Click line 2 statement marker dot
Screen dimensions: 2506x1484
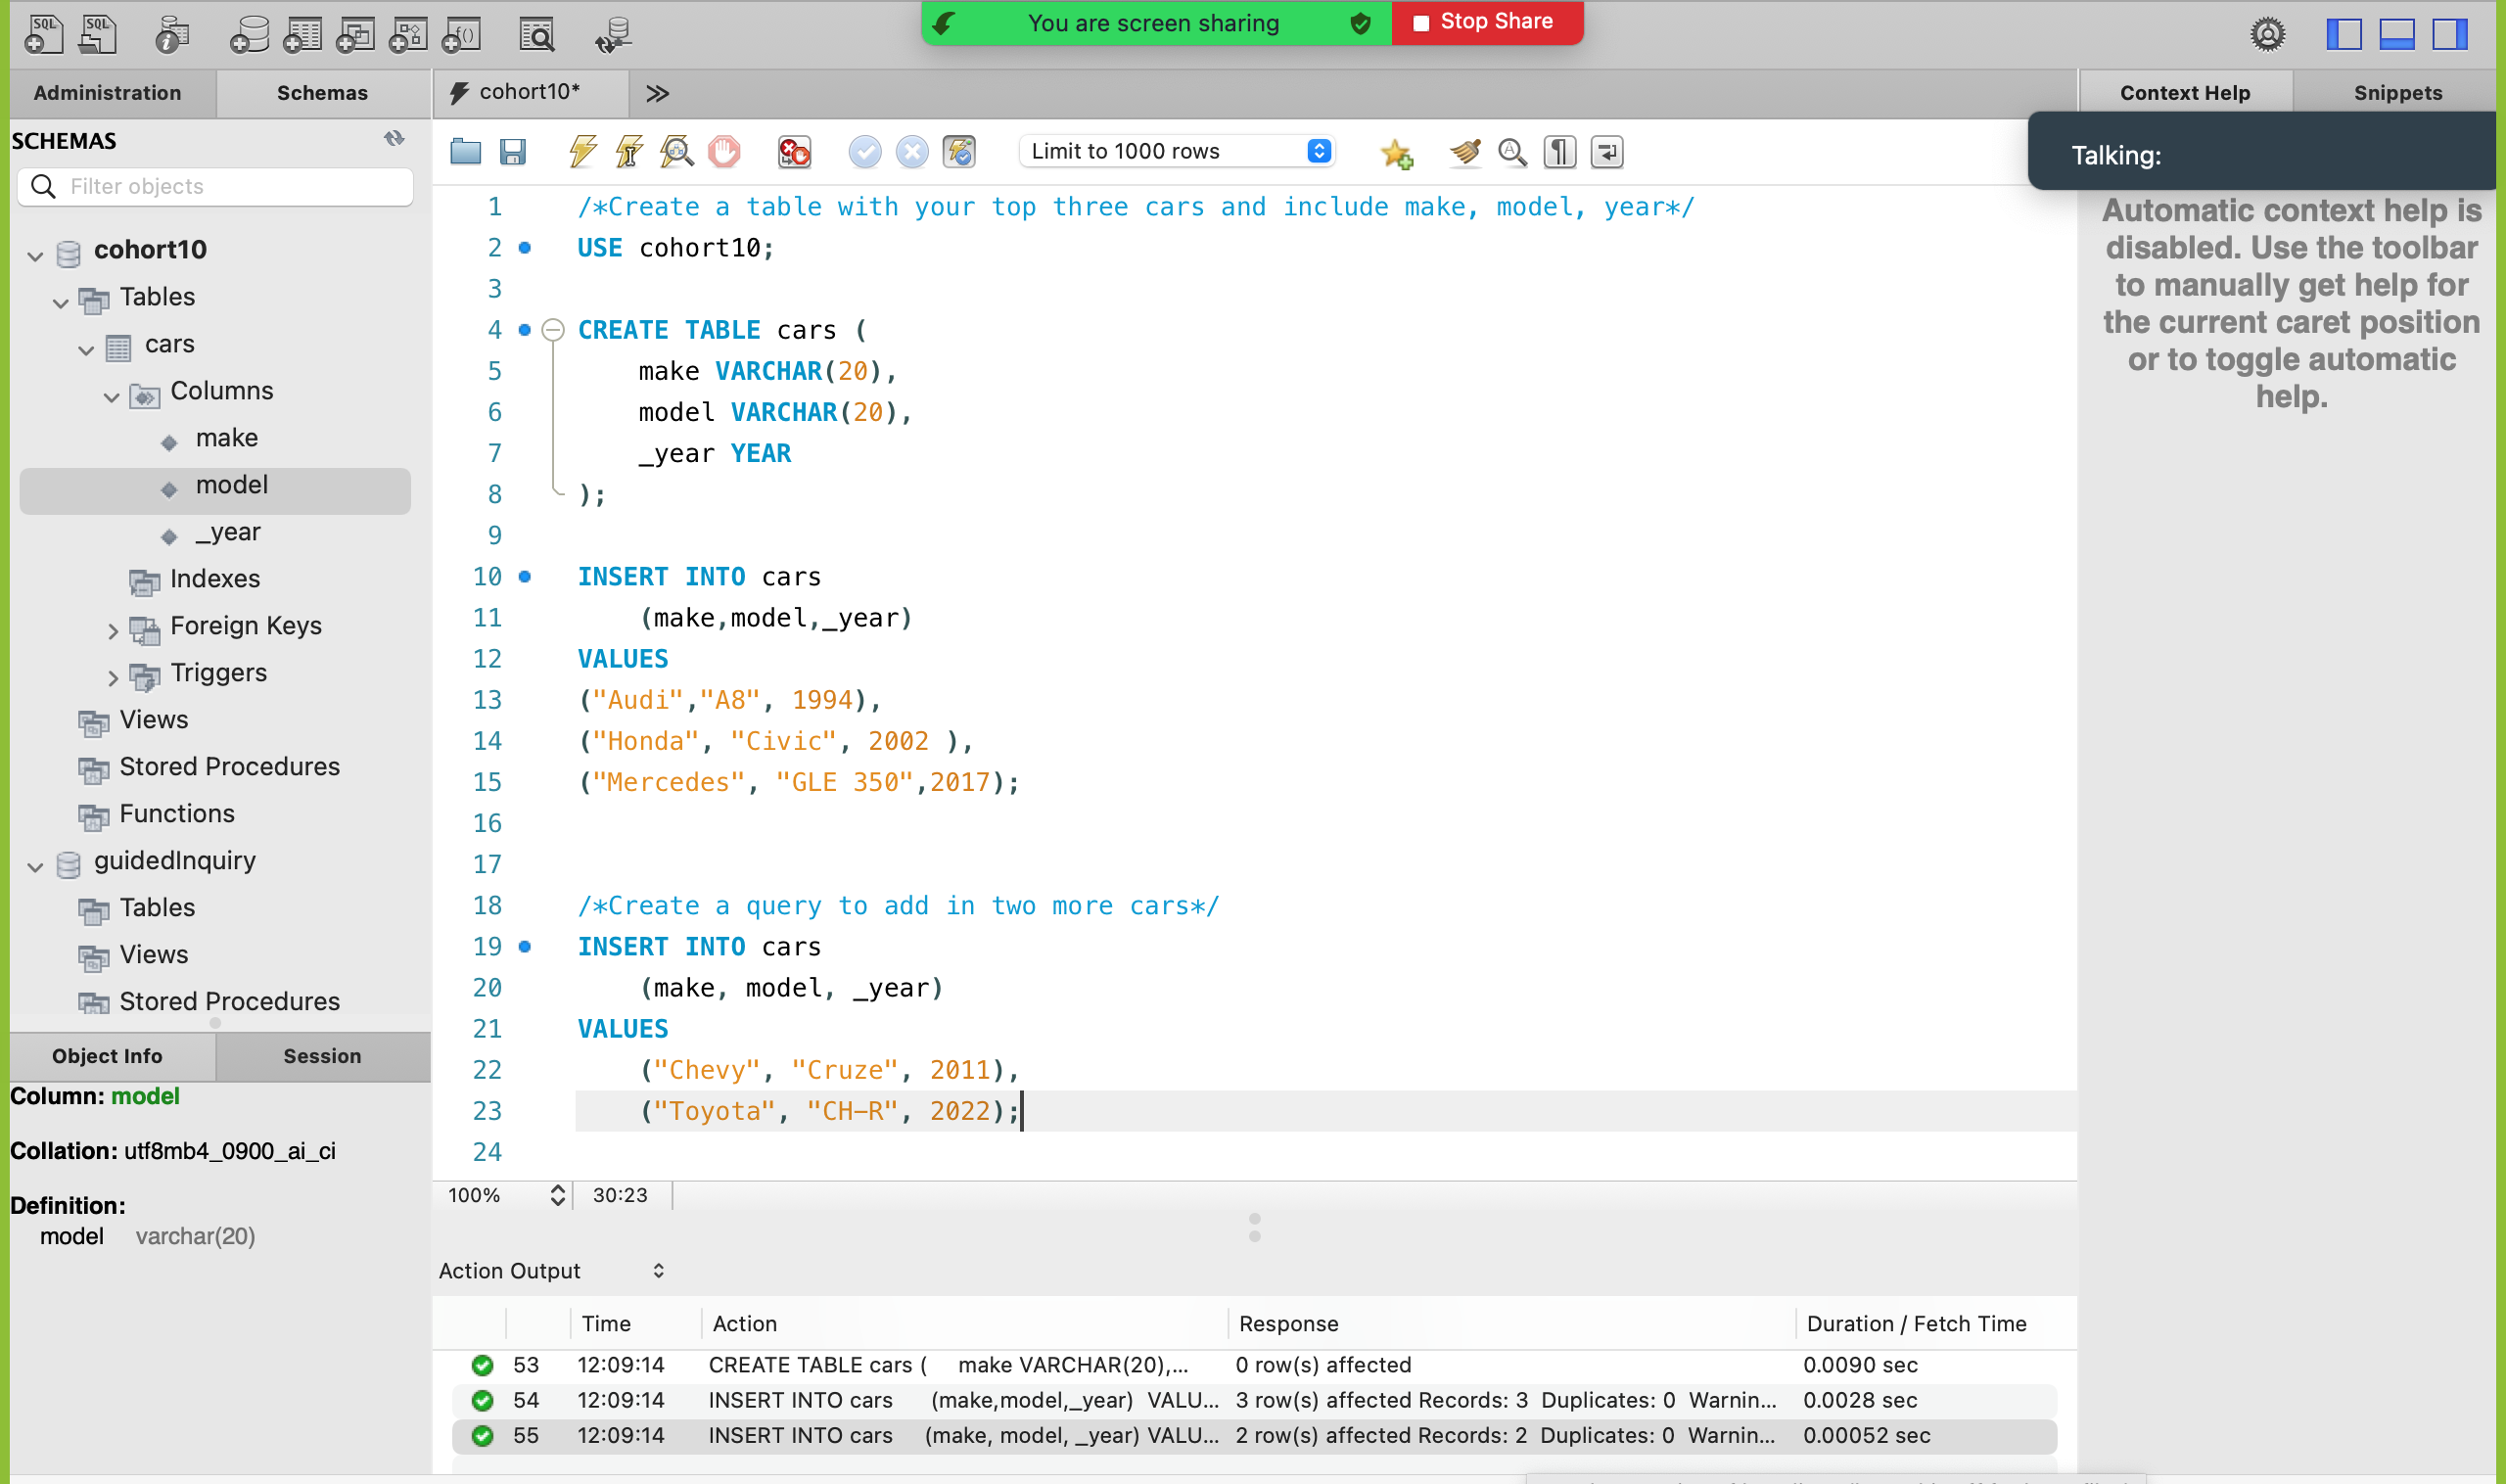click(524, 248)
